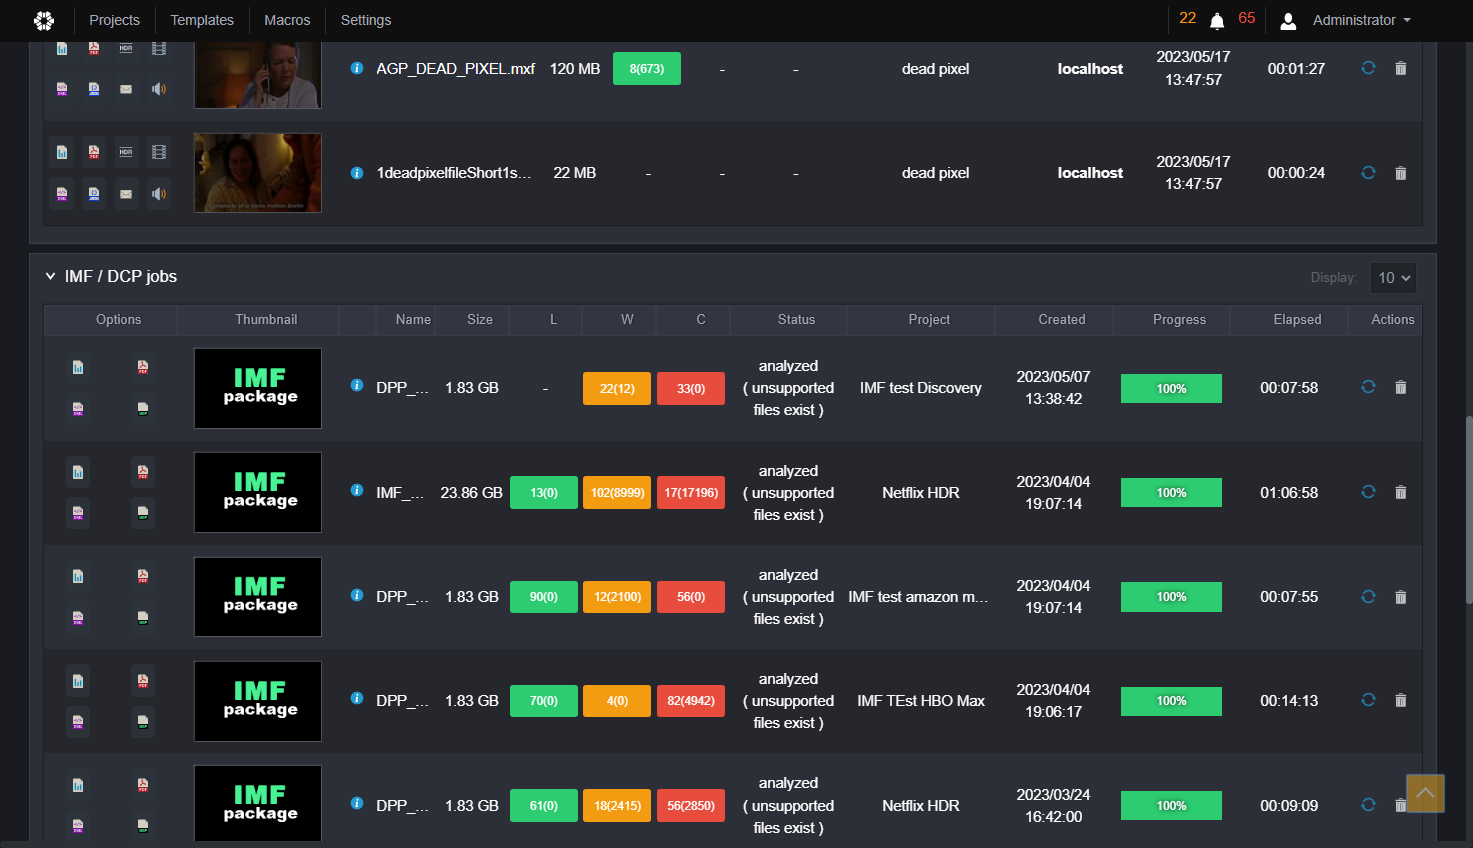Open chart report for IMF test Discovery job
1473x848 pixels.
click(x=78, y=367)
